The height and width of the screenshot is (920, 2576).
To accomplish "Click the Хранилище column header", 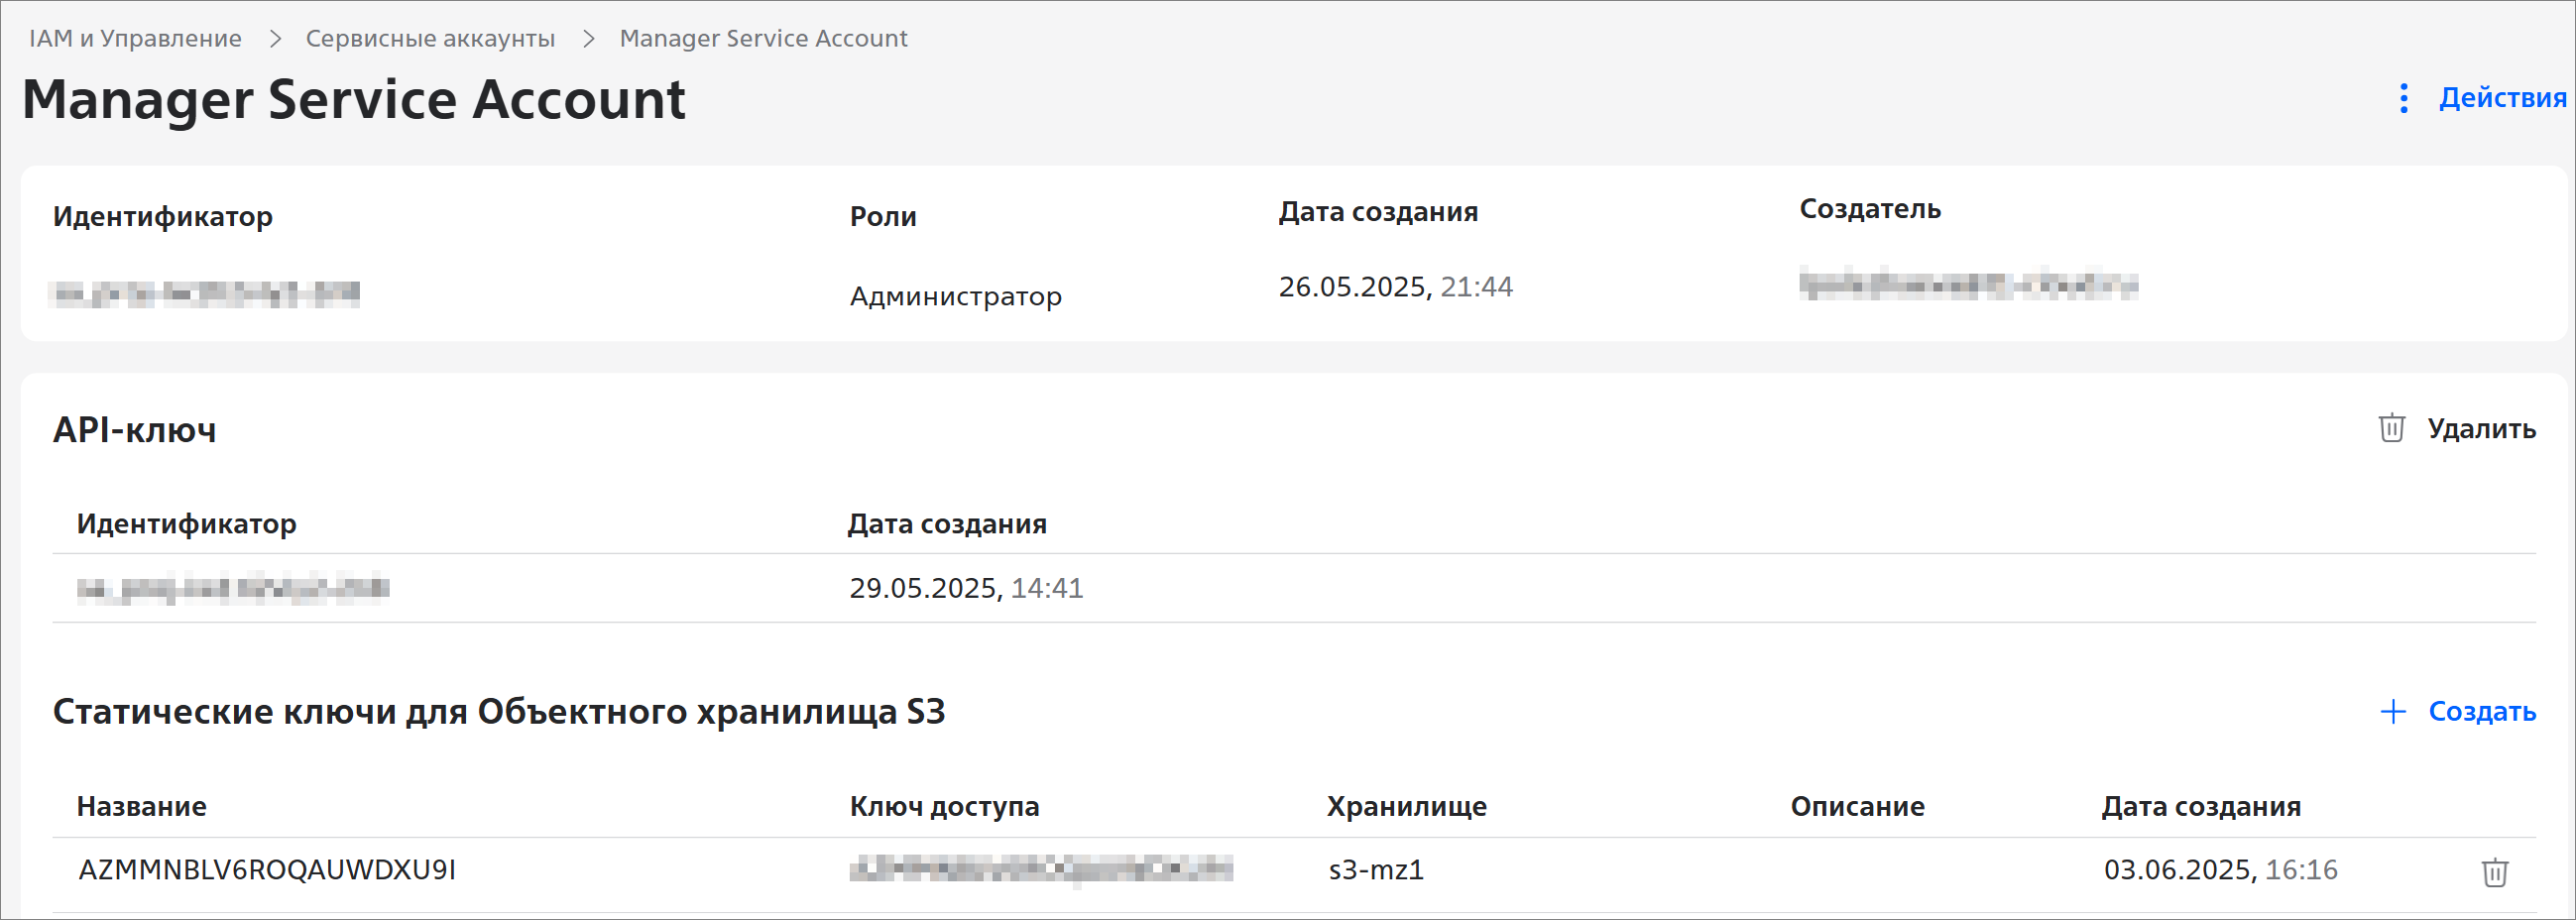I will click(x=1406, y=806).
